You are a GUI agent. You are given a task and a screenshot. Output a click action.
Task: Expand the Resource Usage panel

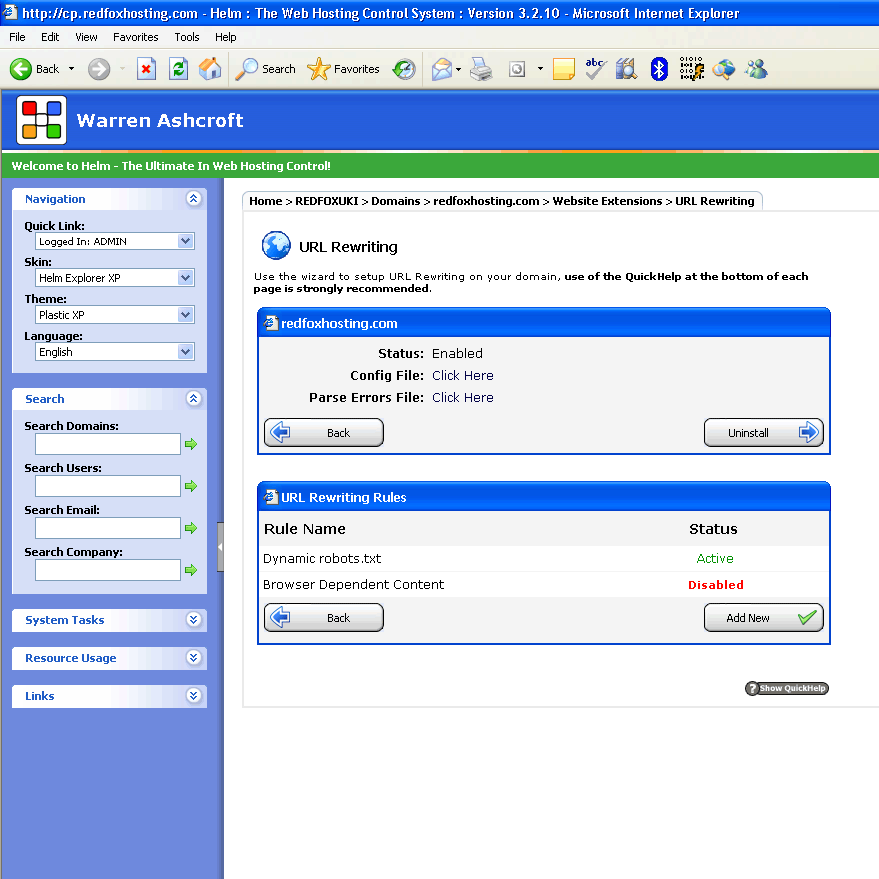[x=193, y=658]
